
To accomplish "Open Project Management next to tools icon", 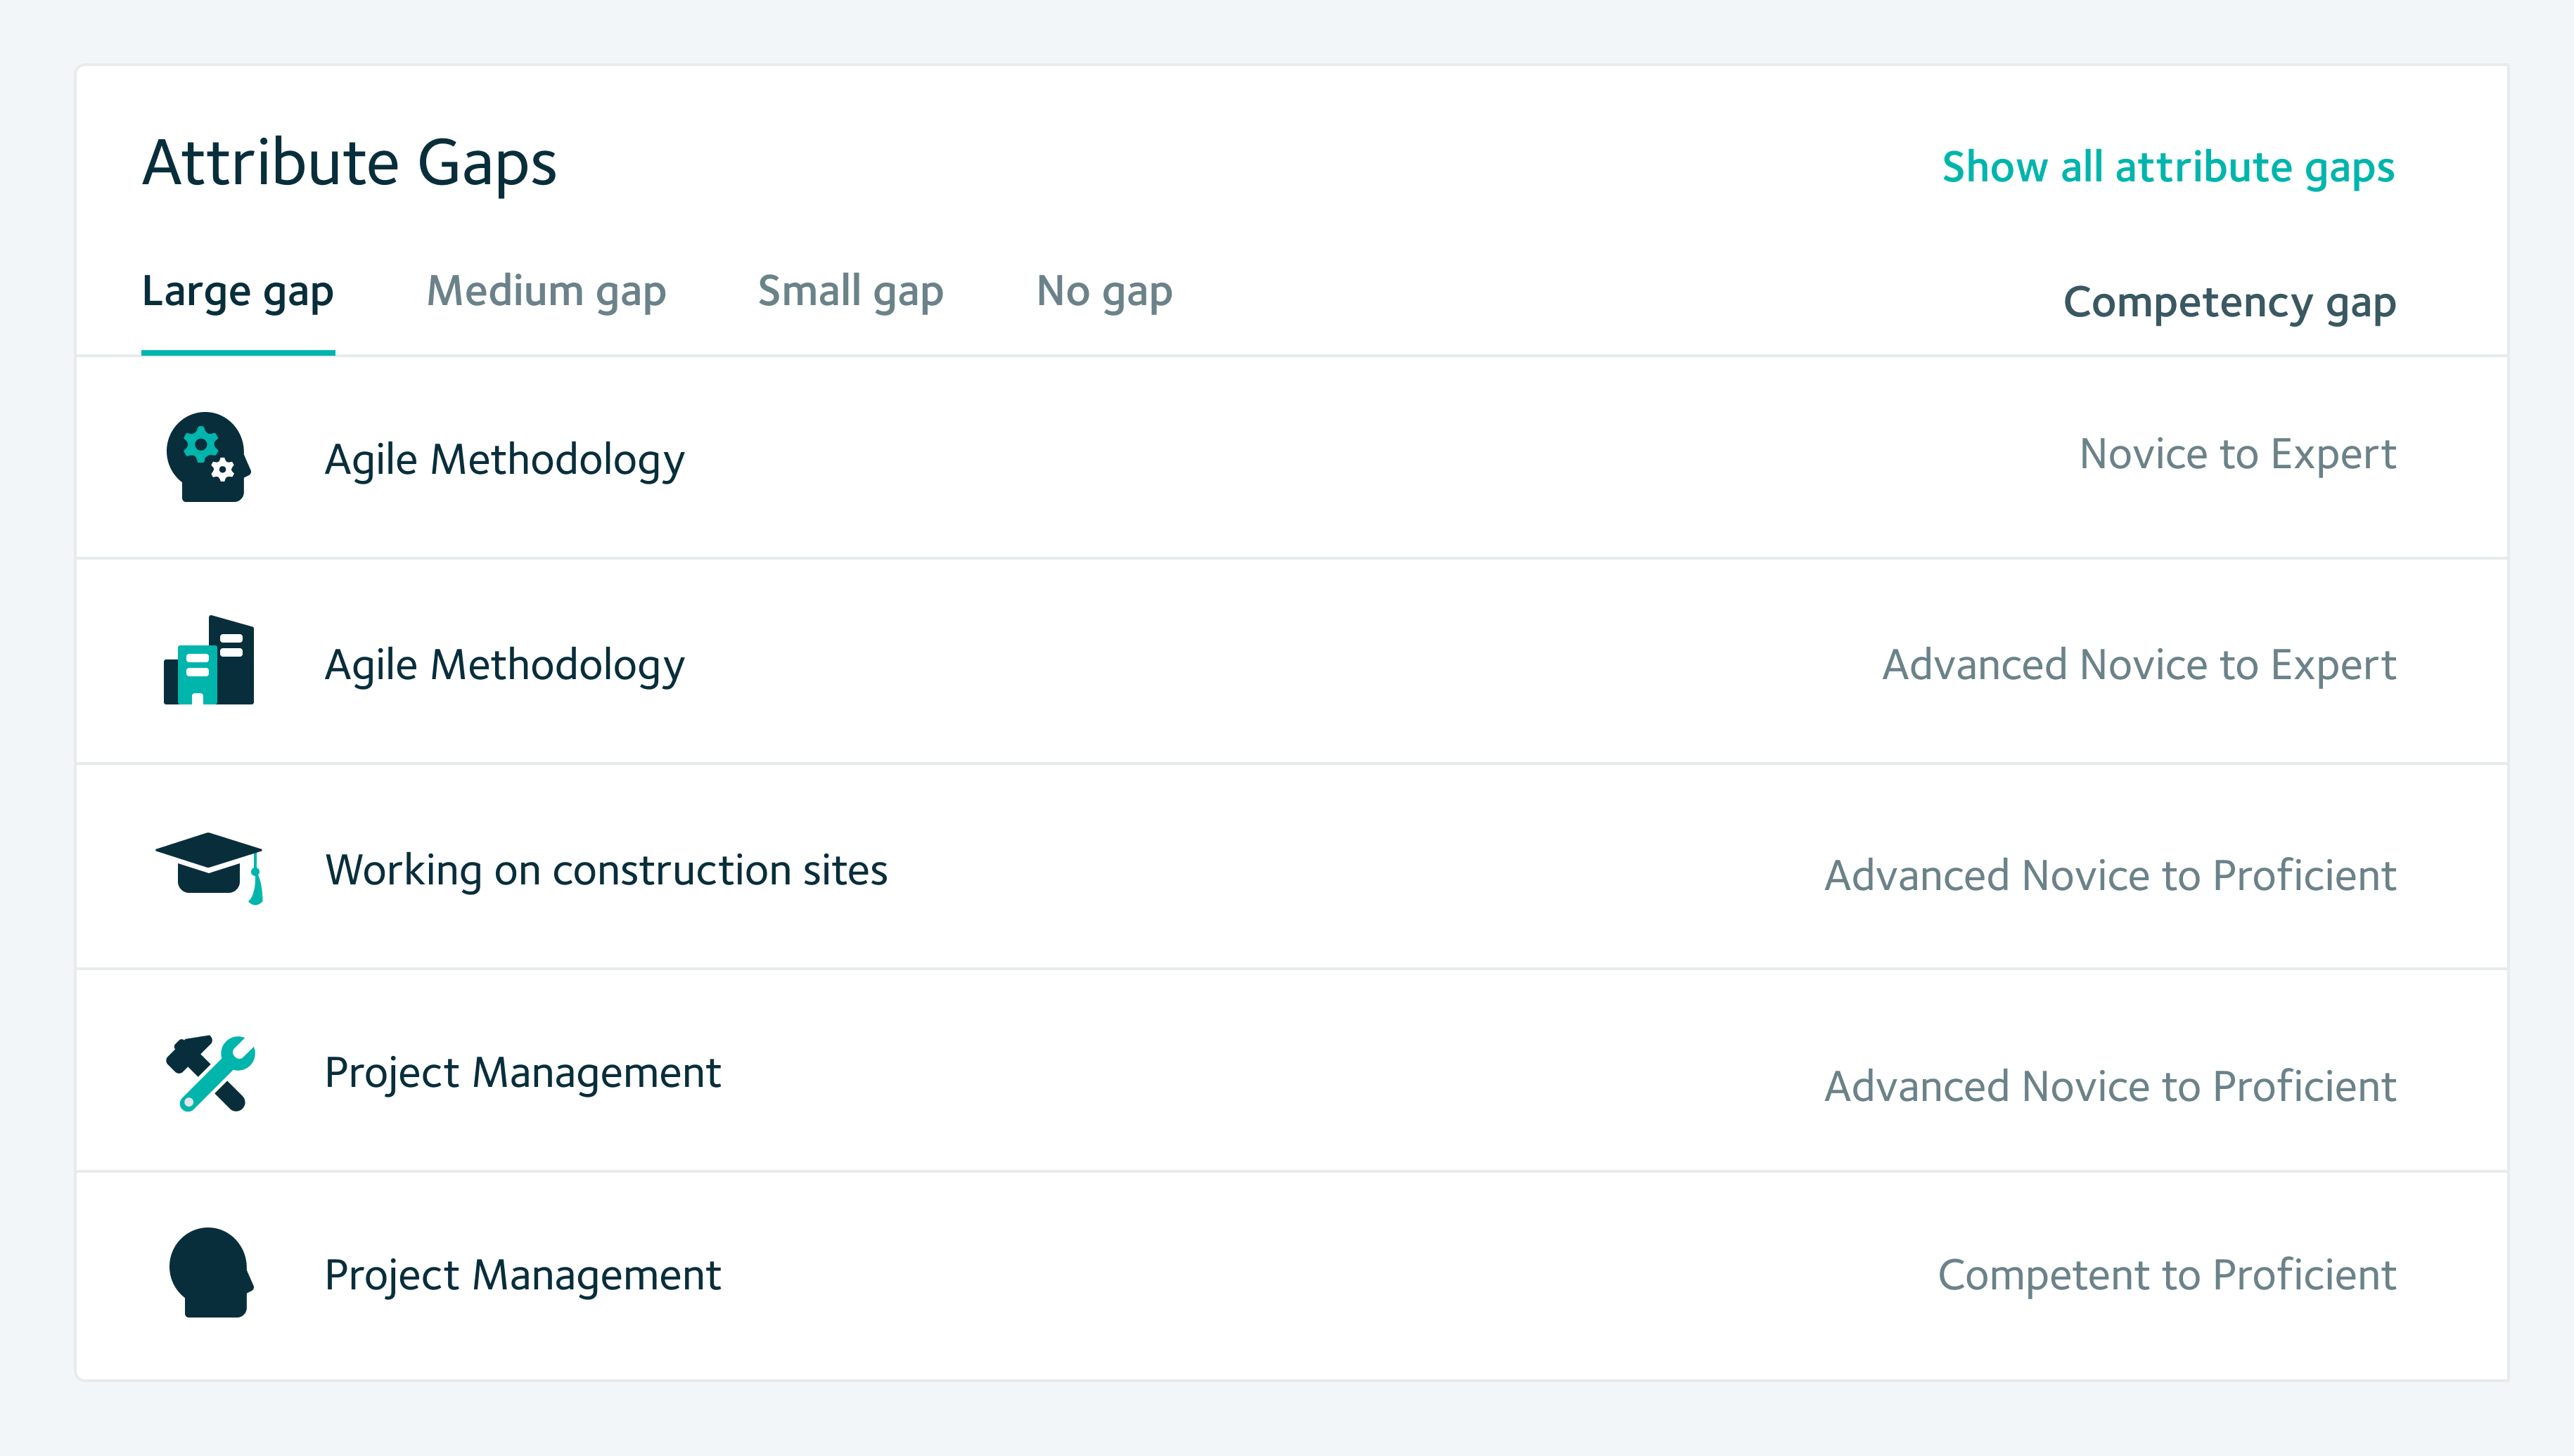I will click(522, 1073).
